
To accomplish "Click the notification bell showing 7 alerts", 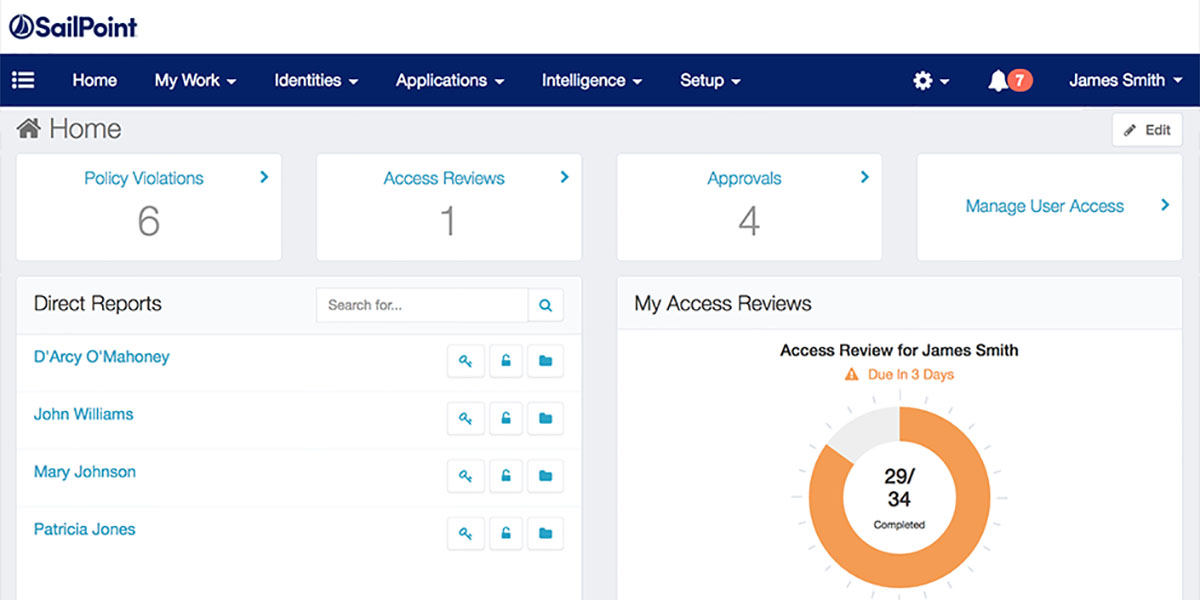I will 1003,80.
